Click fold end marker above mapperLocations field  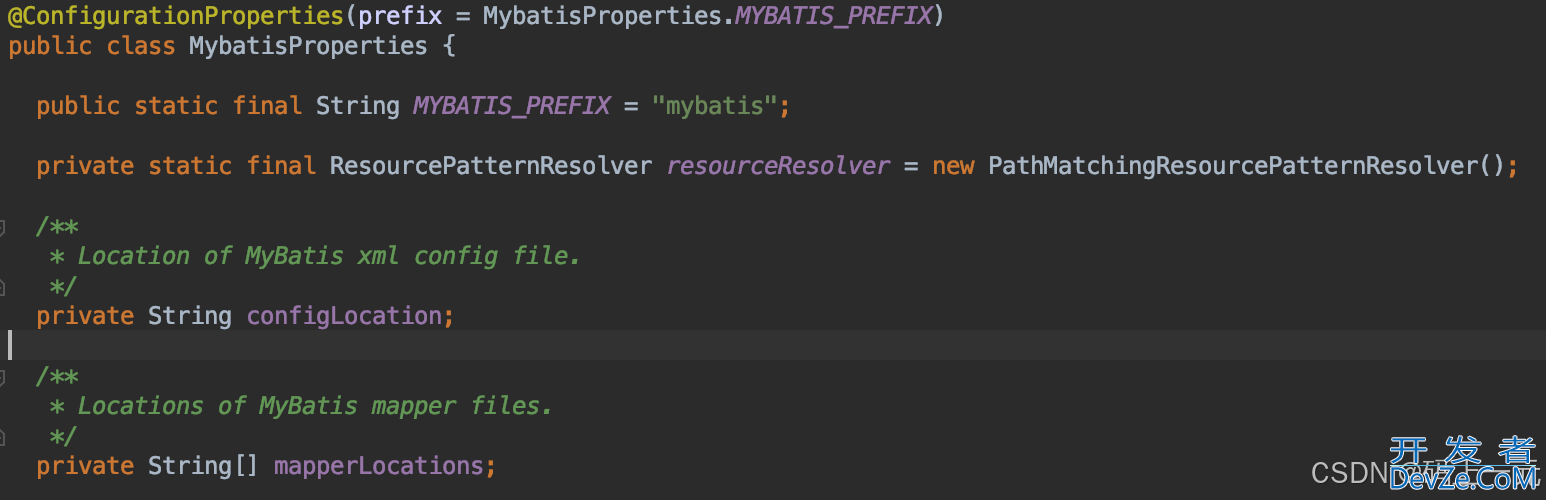coord(2,437)
